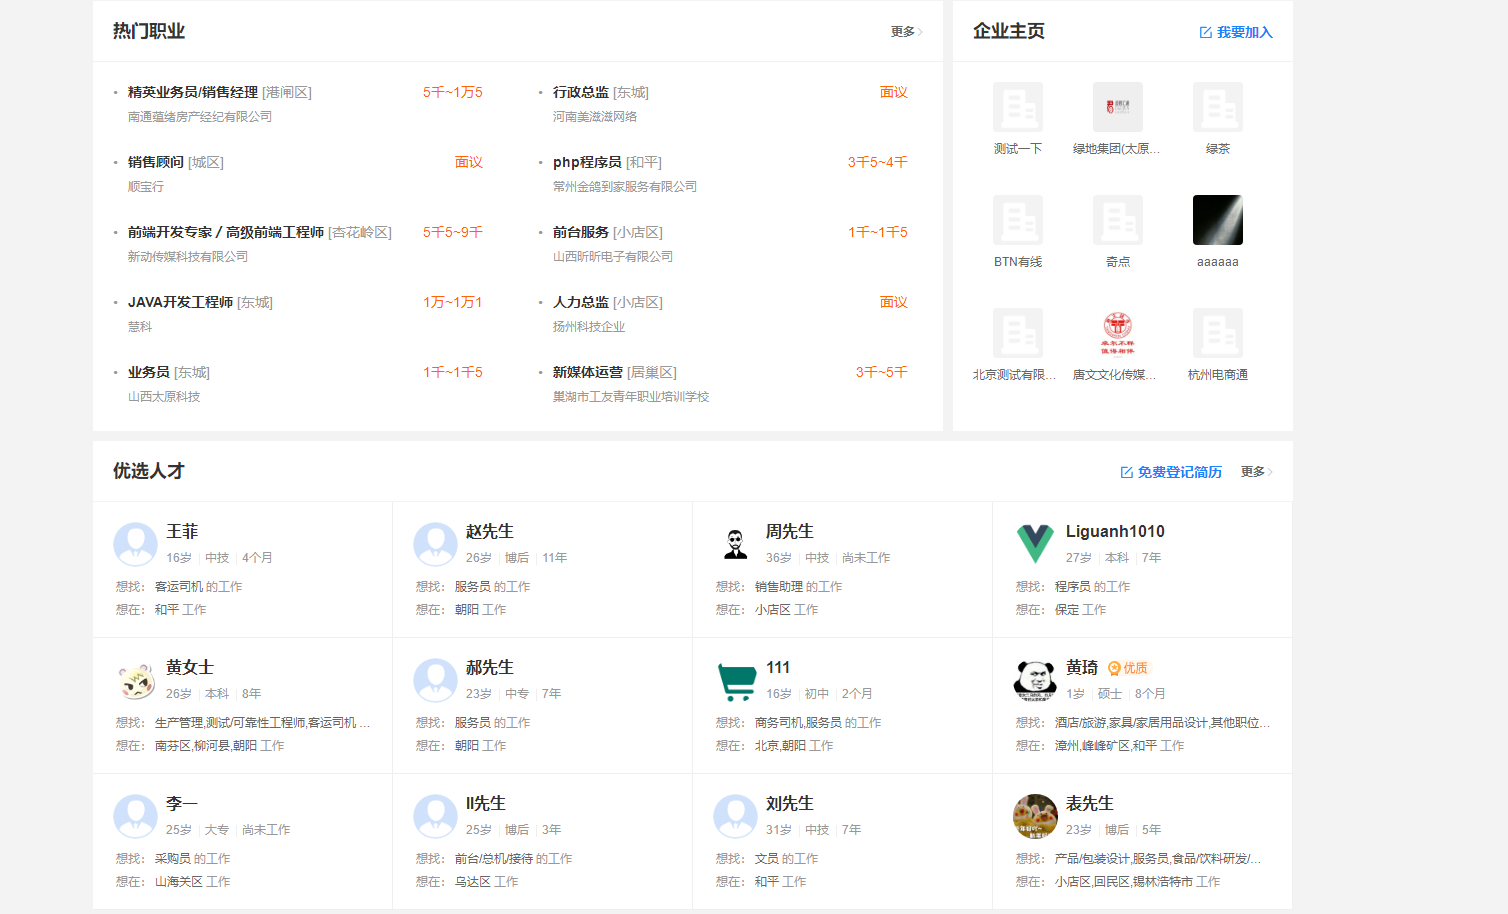Screen dimensions: 1508x914
Task: Click company name 巢湖市工友青年职业培训学校
Action: pyautogui.click(x=631, y=397)
